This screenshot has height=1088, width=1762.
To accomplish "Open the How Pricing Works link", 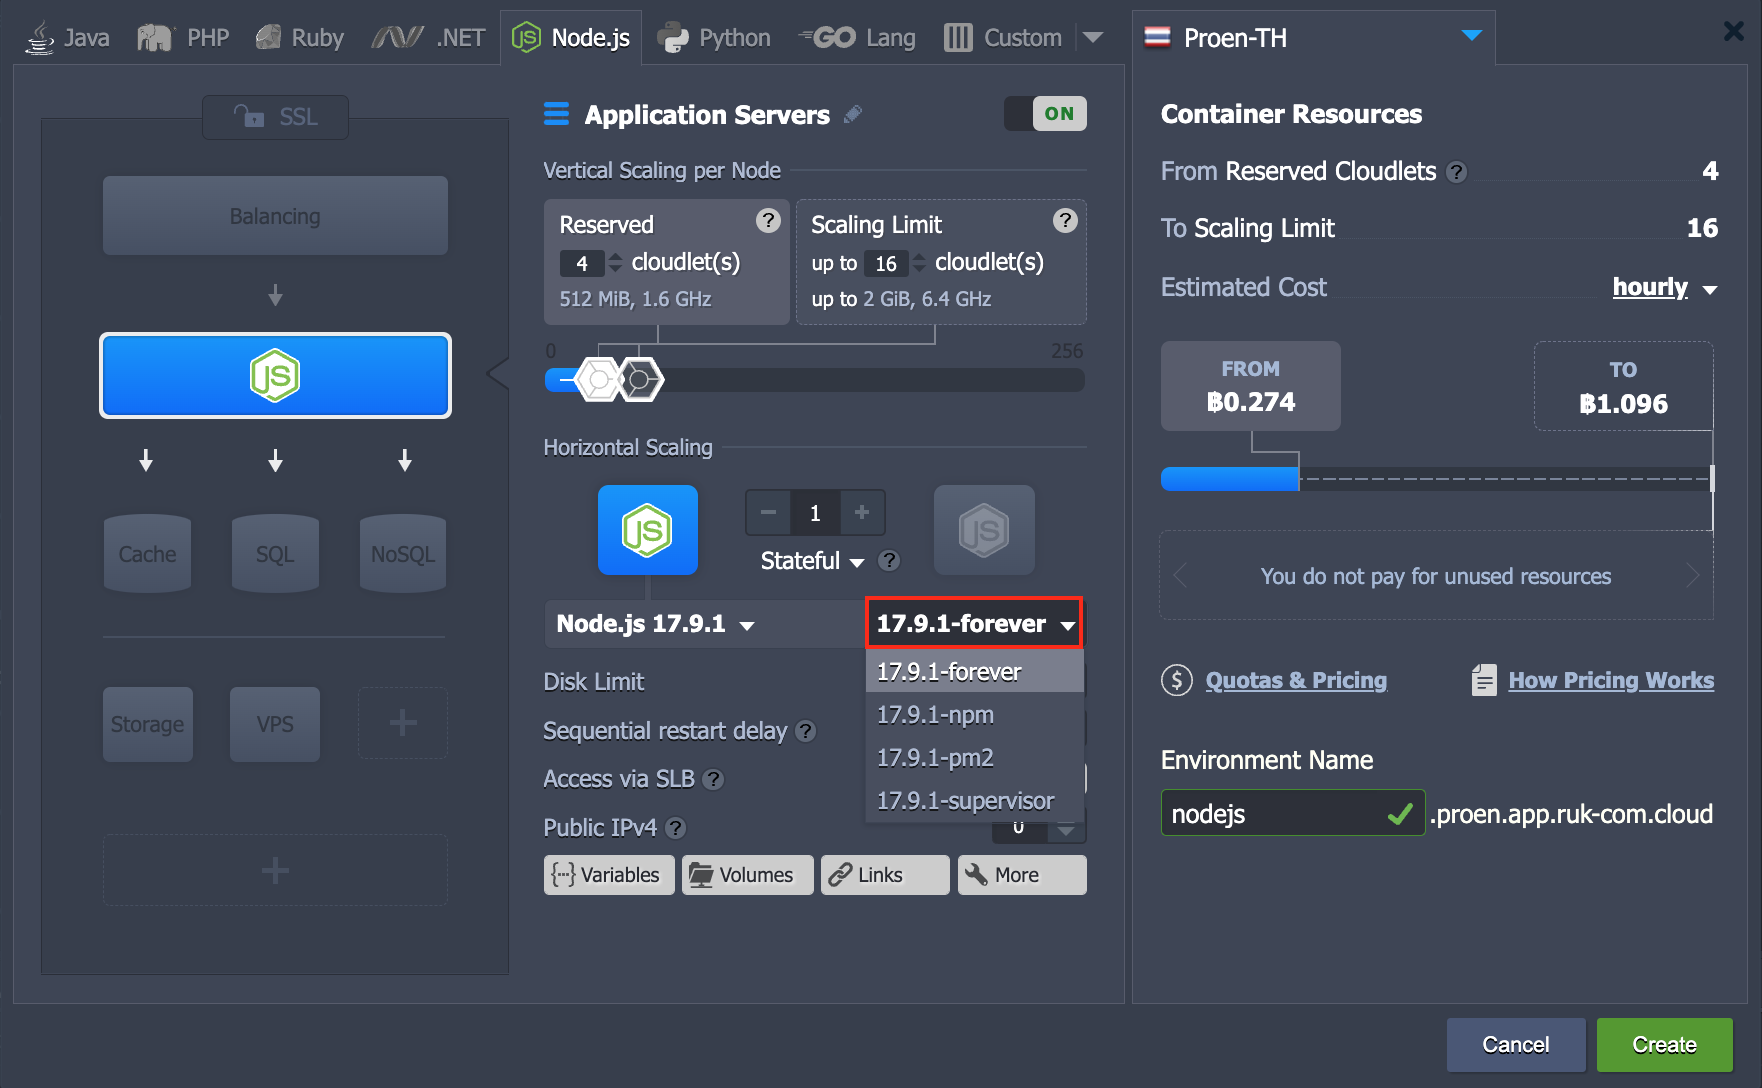I will coord(1611,681).
